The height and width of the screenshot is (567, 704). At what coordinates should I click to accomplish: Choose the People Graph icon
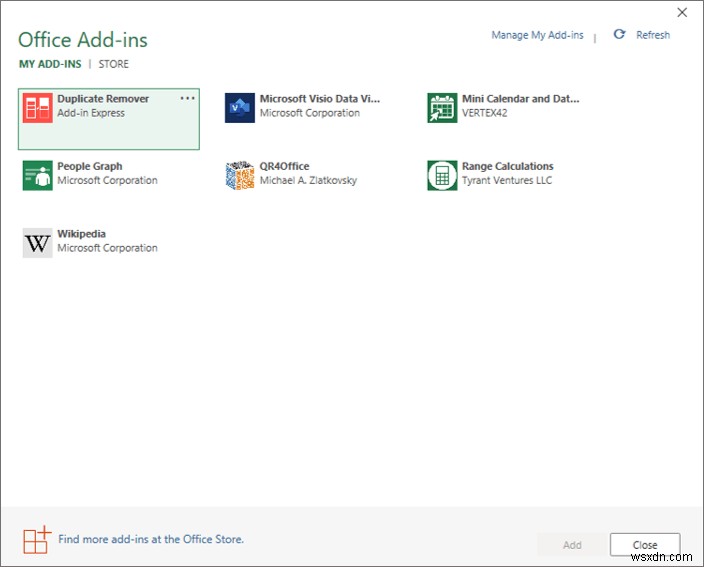[x=38, y=175]
